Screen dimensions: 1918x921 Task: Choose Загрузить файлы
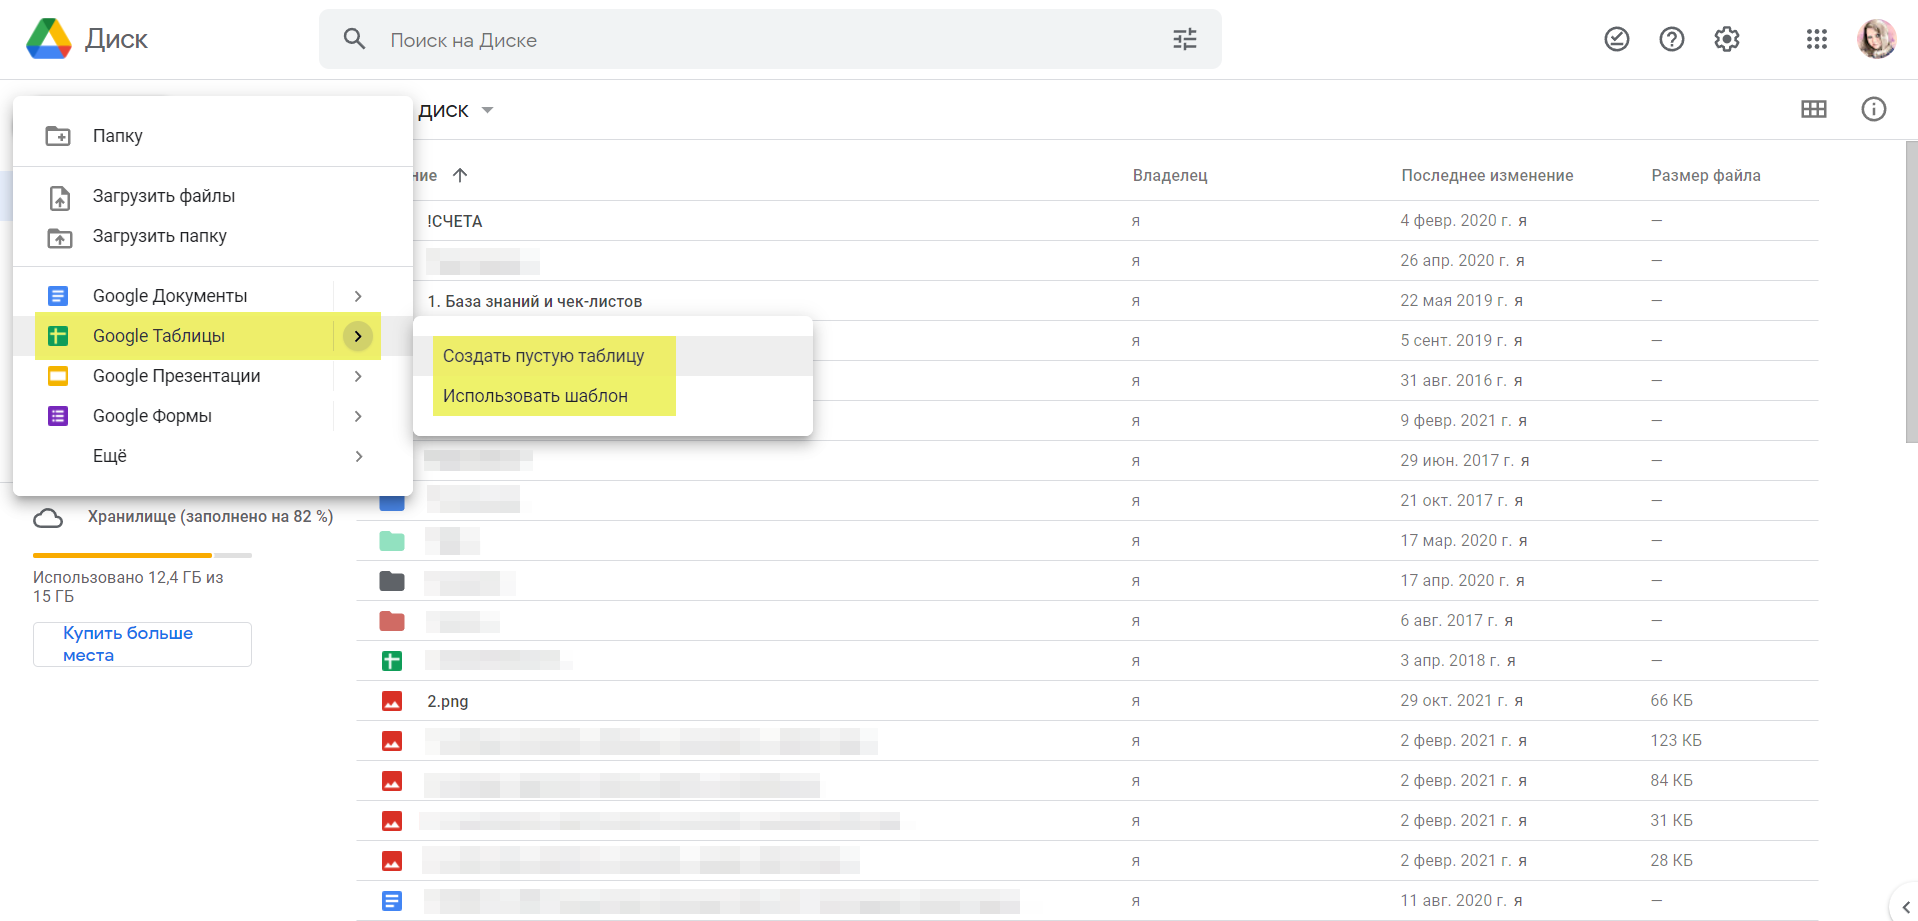(213, 196)
